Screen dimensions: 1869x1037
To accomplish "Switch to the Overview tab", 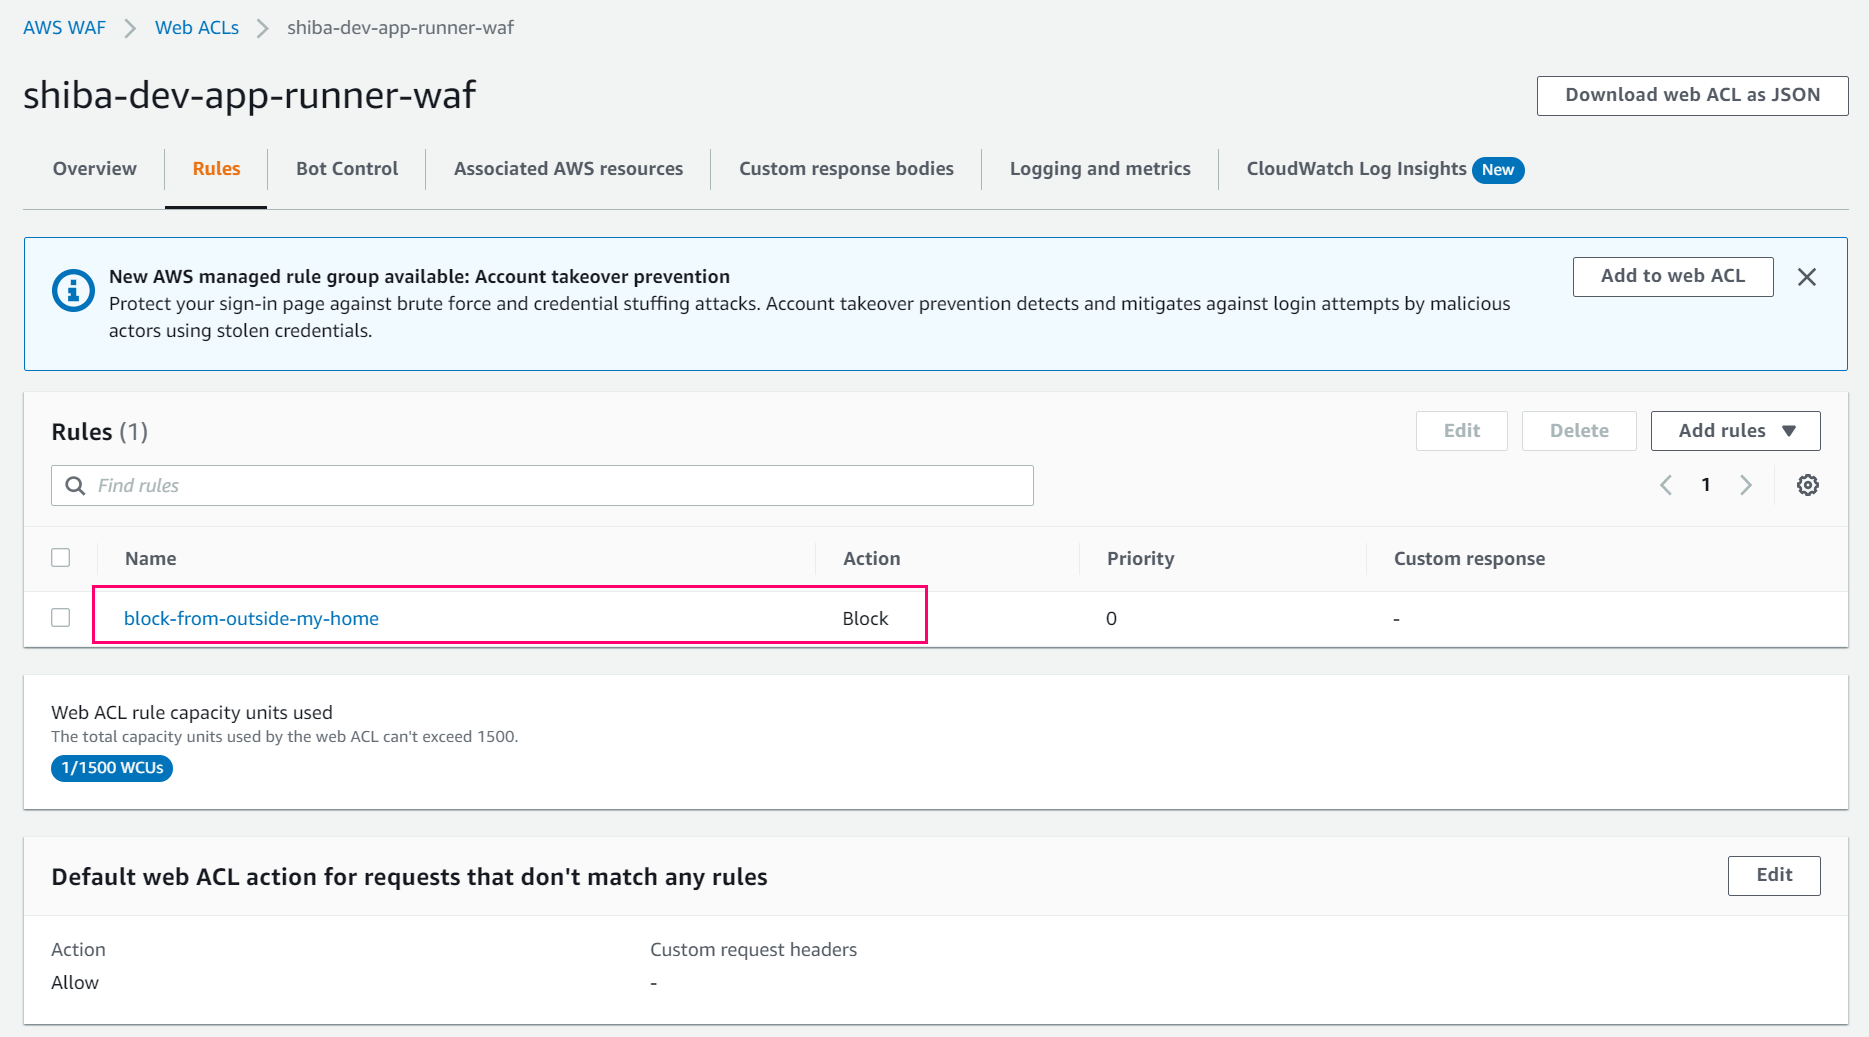I will [x=95, y=169].
